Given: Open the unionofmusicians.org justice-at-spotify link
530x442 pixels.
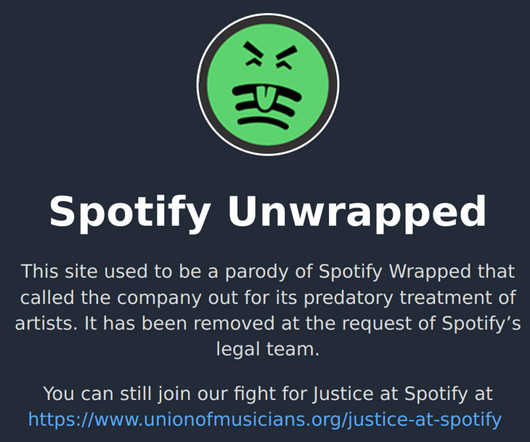Looking at the screenshot, I should pos(265,419).
